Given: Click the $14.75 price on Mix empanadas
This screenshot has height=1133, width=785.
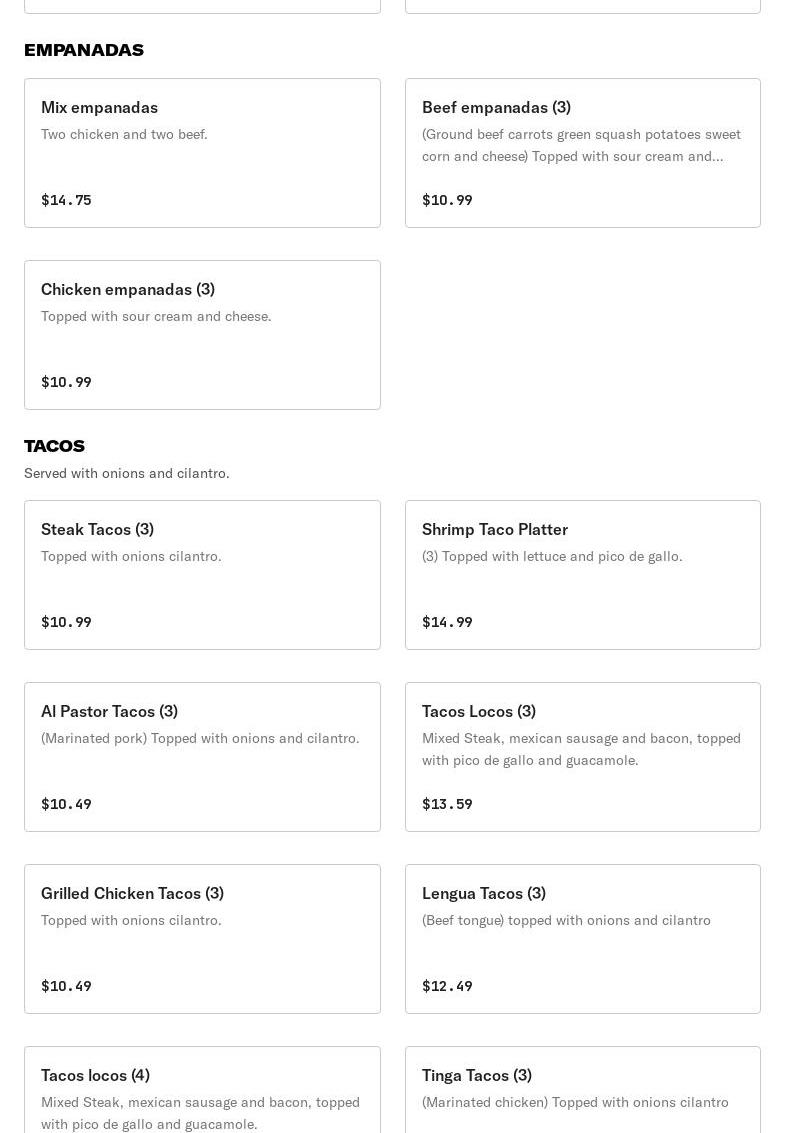Looking at the screenshot, I should tap(66, 200).
